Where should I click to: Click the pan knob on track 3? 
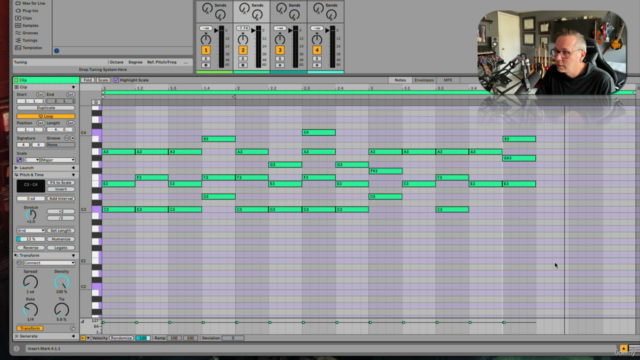(x=280, y=39)
